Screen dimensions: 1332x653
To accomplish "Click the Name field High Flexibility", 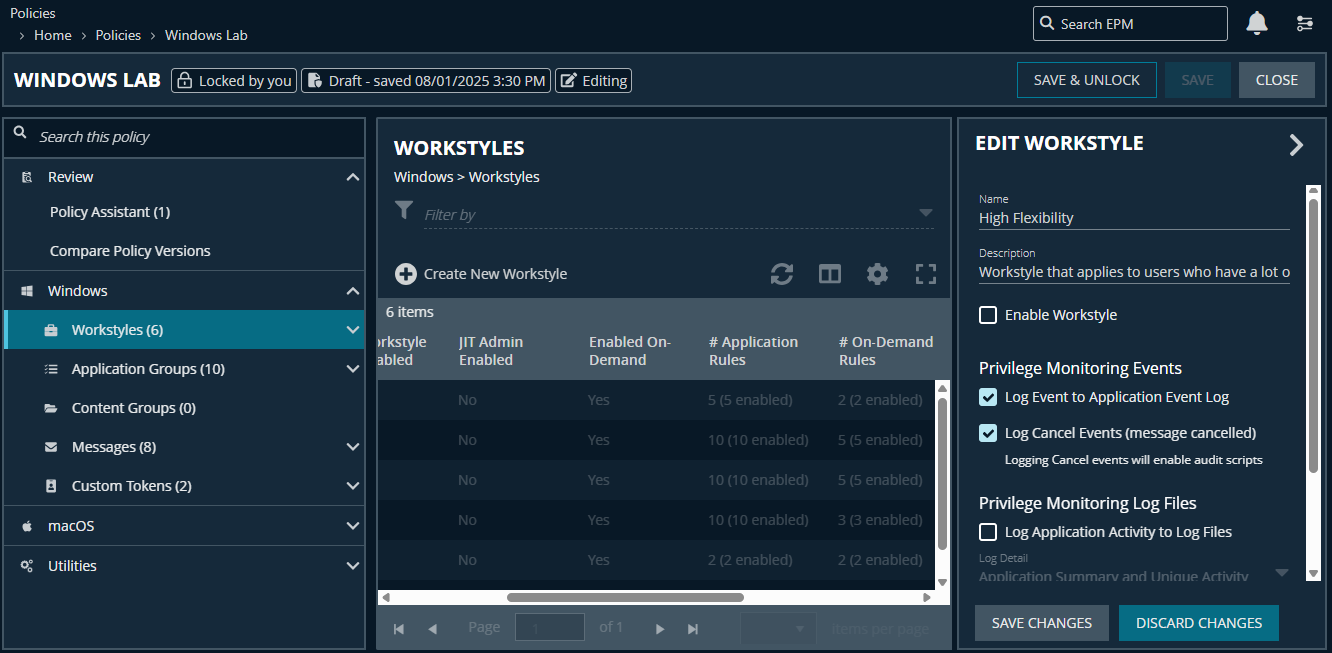I will coord(1134,218).
